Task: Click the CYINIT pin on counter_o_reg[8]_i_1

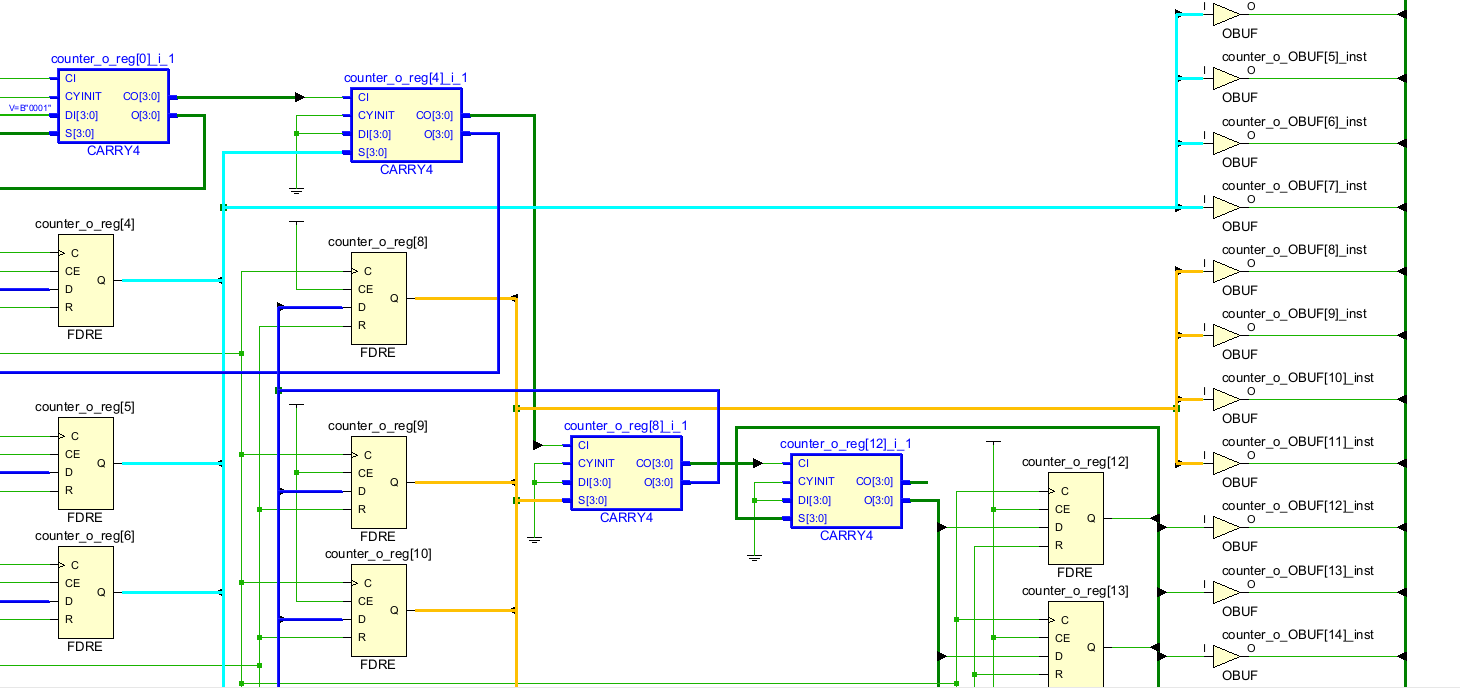Action: [x=596, y=464]
